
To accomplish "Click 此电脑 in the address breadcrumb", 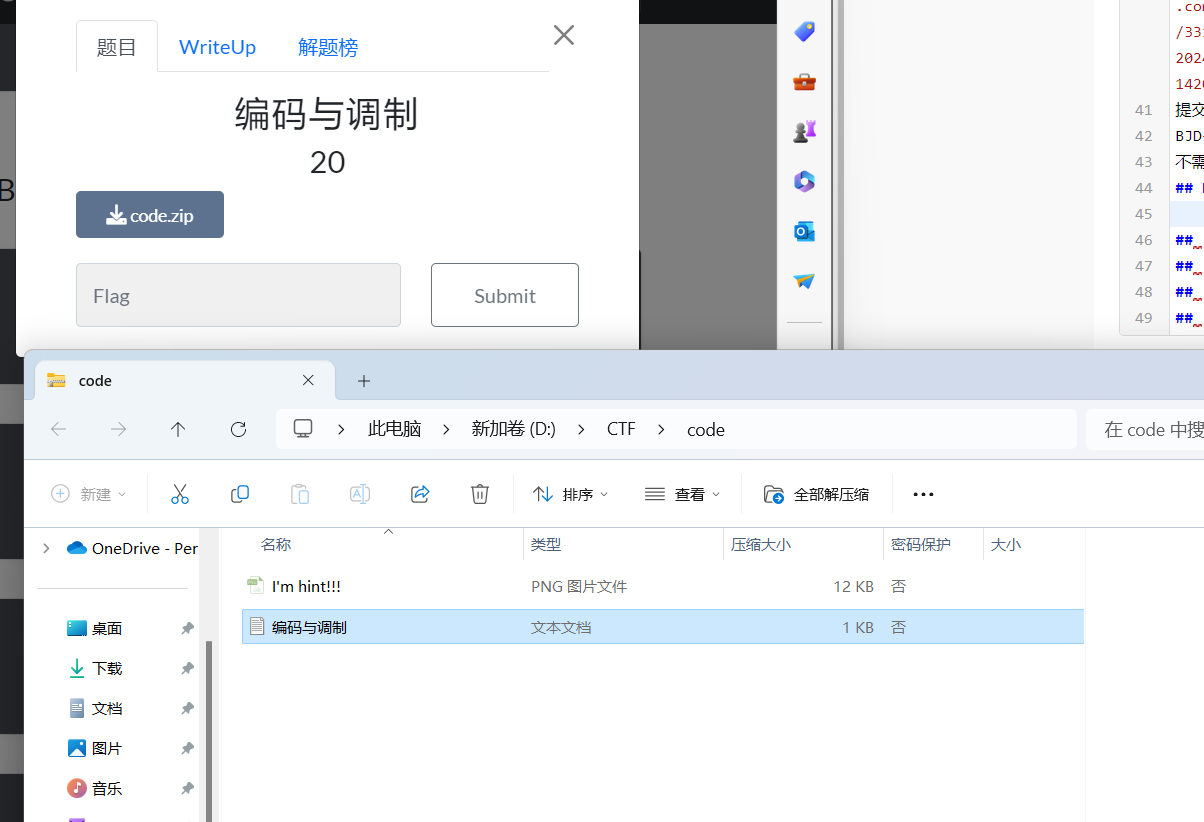I will click(x=395, y=429).
